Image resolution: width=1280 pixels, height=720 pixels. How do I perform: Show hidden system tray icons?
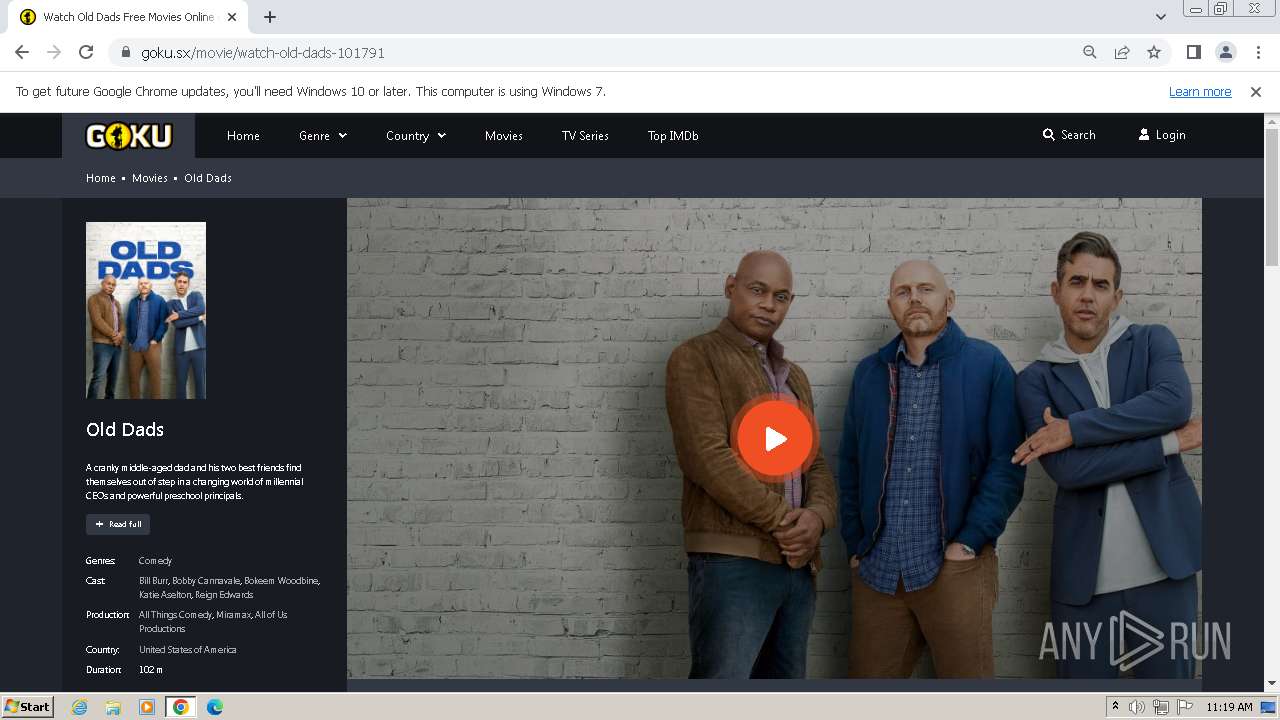click(1115, 707)
